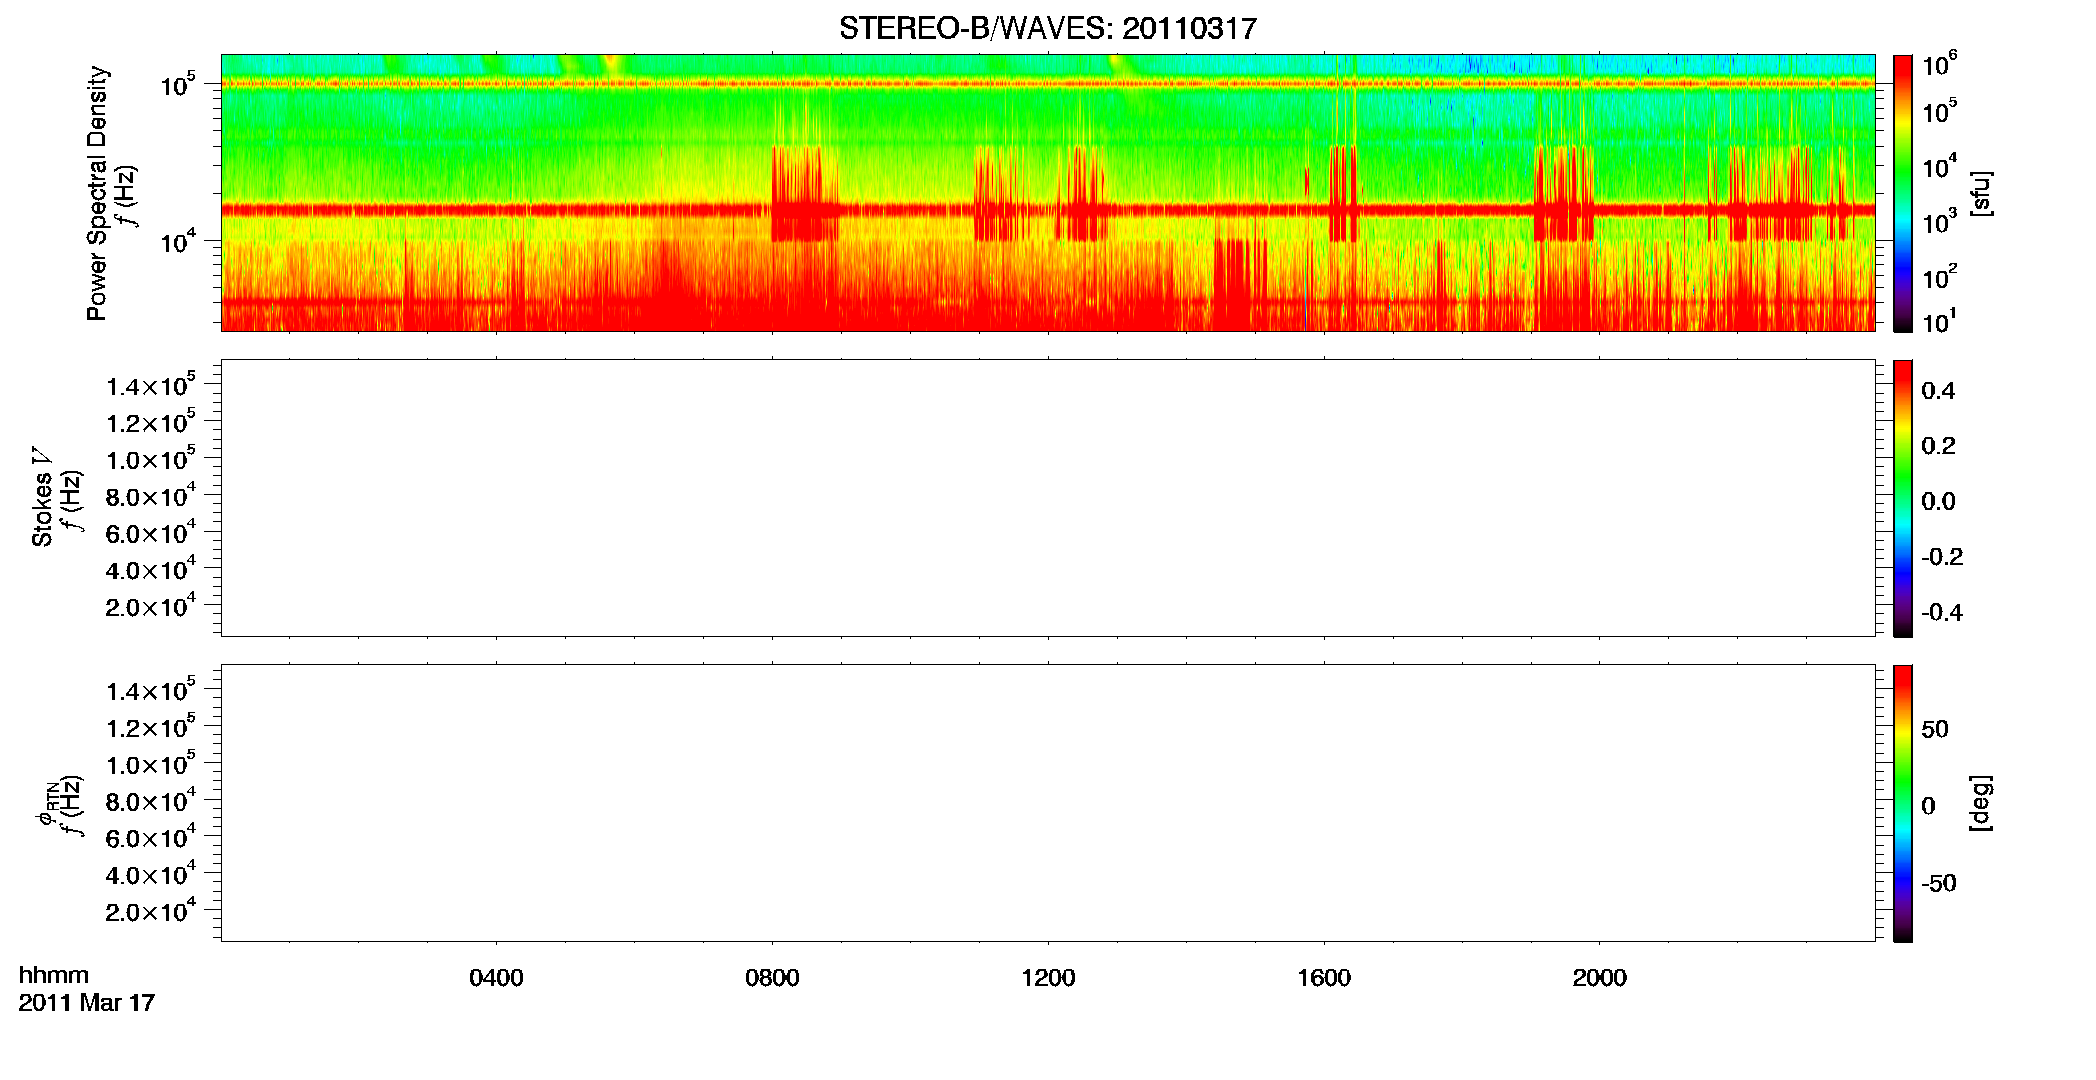Click the 0400 time axis label
2096x1080 pixels.
click(x=496, y=978)
